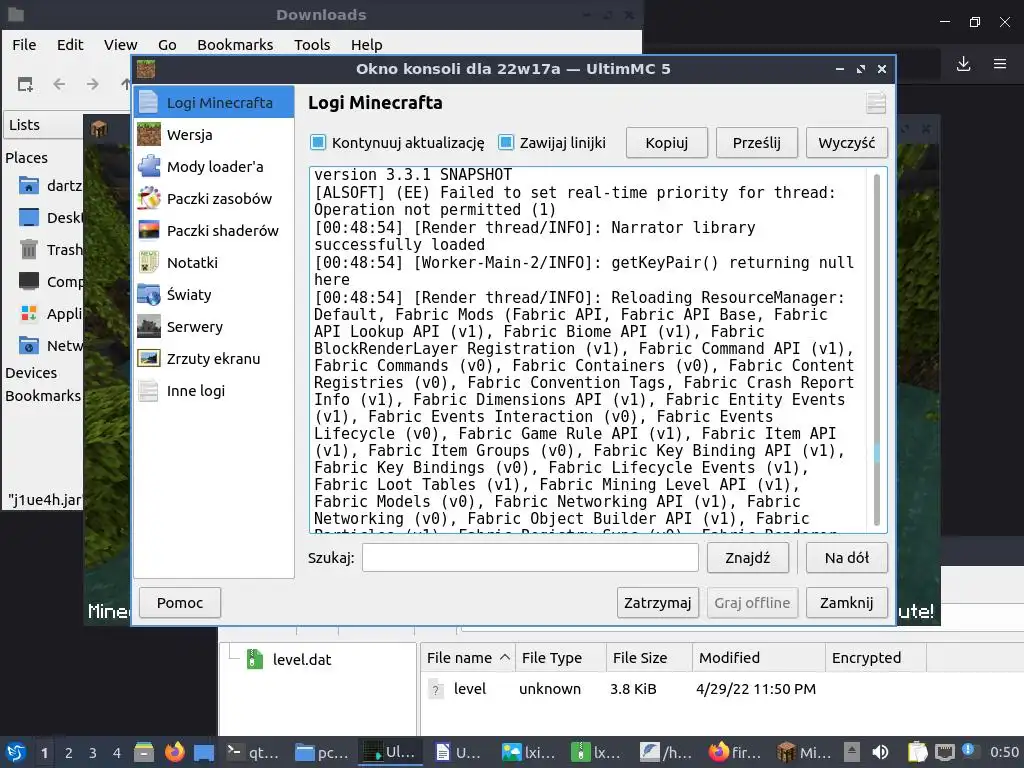Open the Tools menu

(x=312, y=44)
